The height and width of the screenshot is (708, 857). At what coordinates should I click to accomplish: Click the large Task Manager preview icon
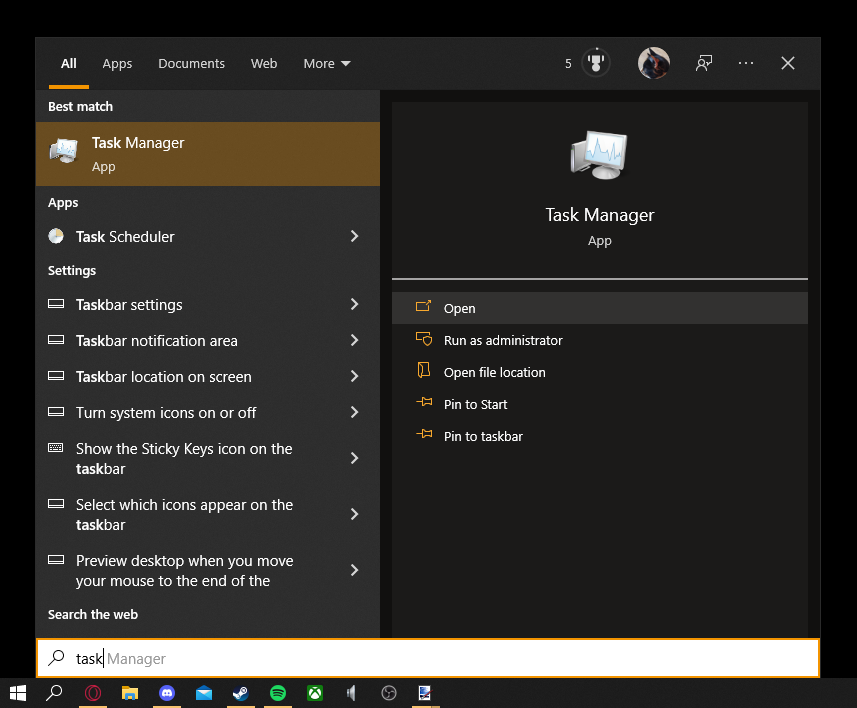(x=599, y=155)
